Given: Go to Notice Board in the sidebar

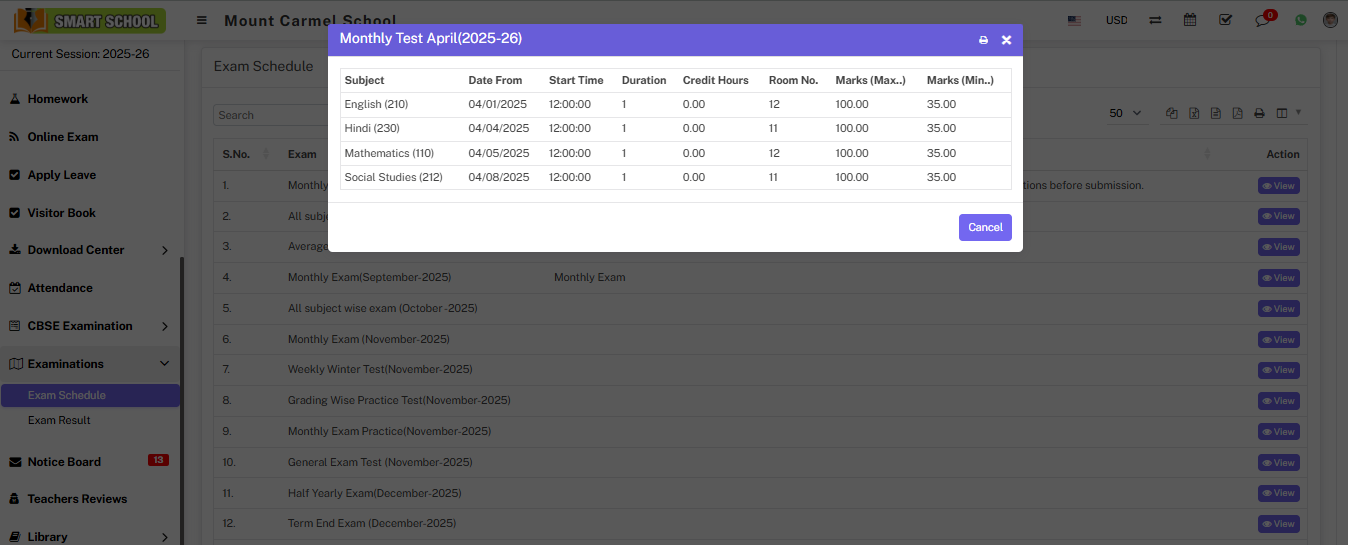Looking at the screenshot, I should point(64,462).
